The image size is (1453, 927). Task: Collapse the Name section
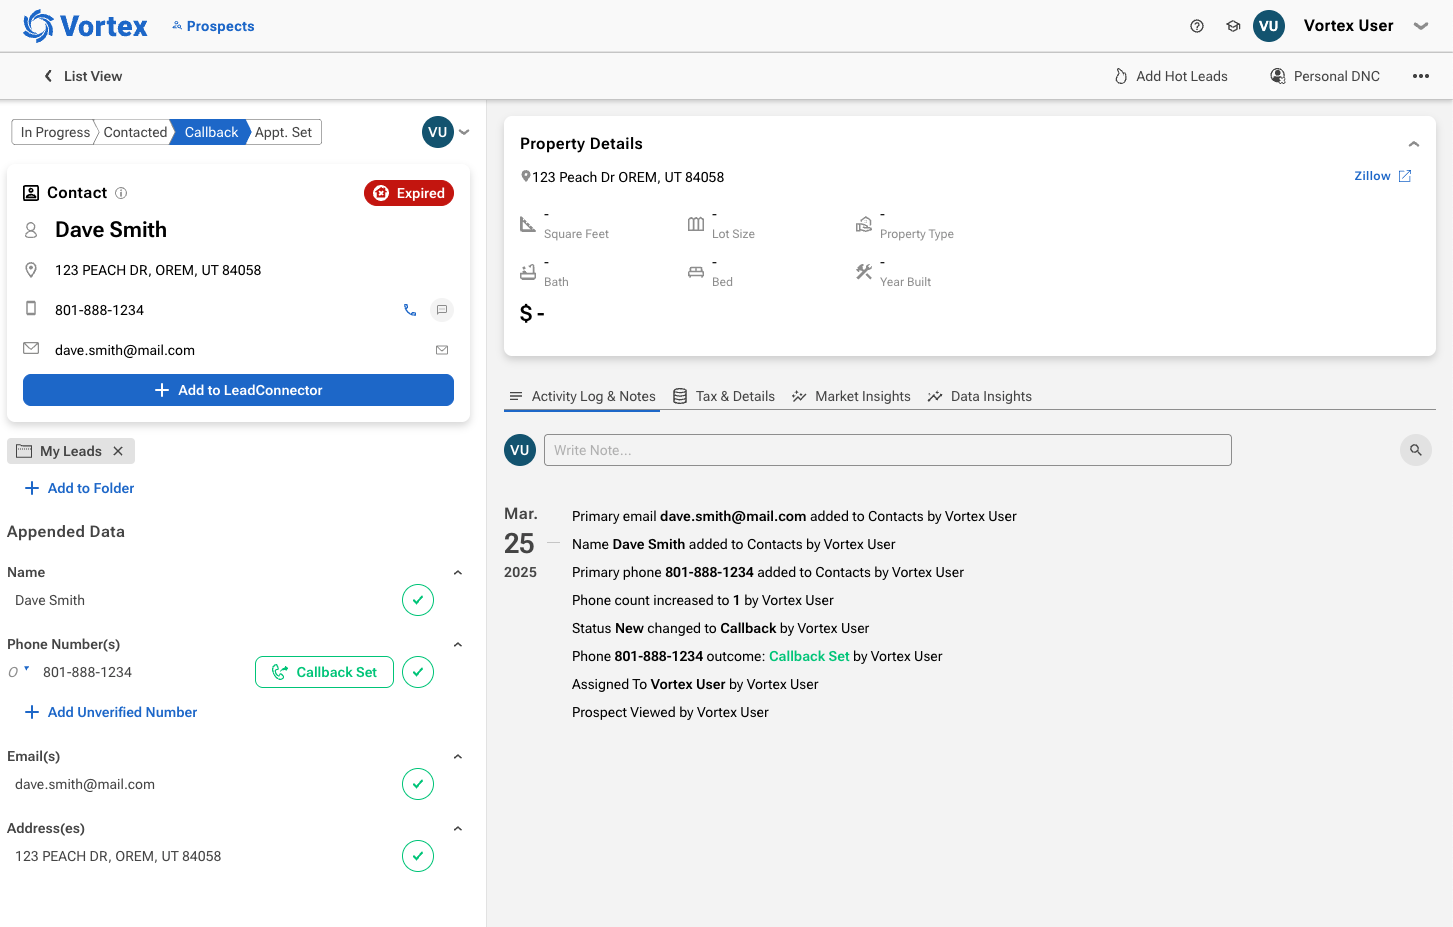(x=458, y=573)
